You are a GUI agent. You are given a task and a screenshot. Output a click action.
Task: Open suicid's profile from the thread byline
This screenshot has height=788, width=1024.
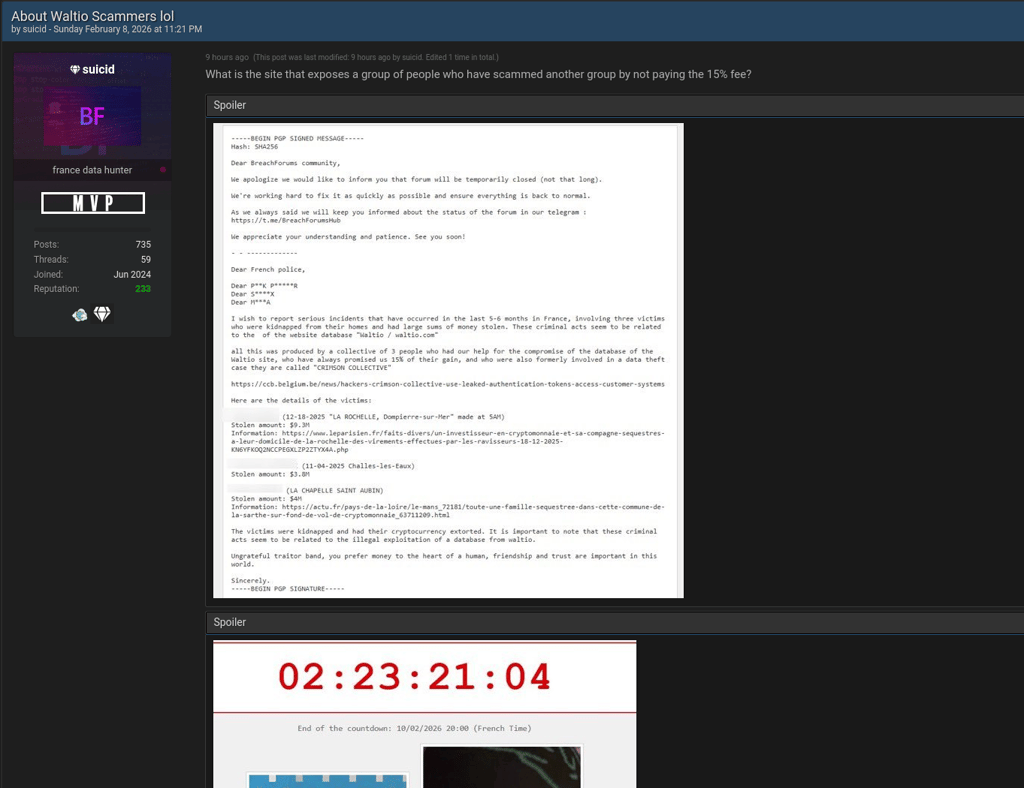35,29
